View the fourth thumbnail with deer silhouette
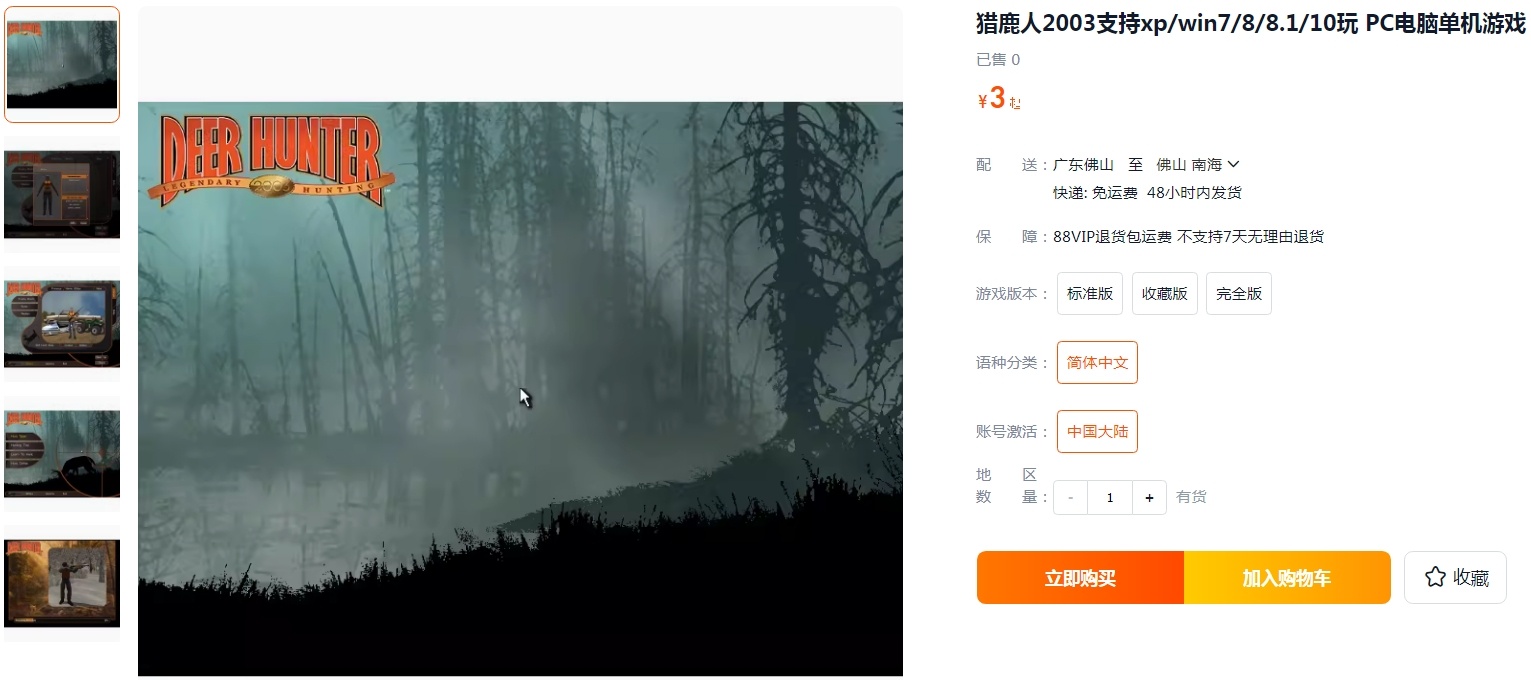Viewport: 1531px width, 680px height. pos(62,454)
